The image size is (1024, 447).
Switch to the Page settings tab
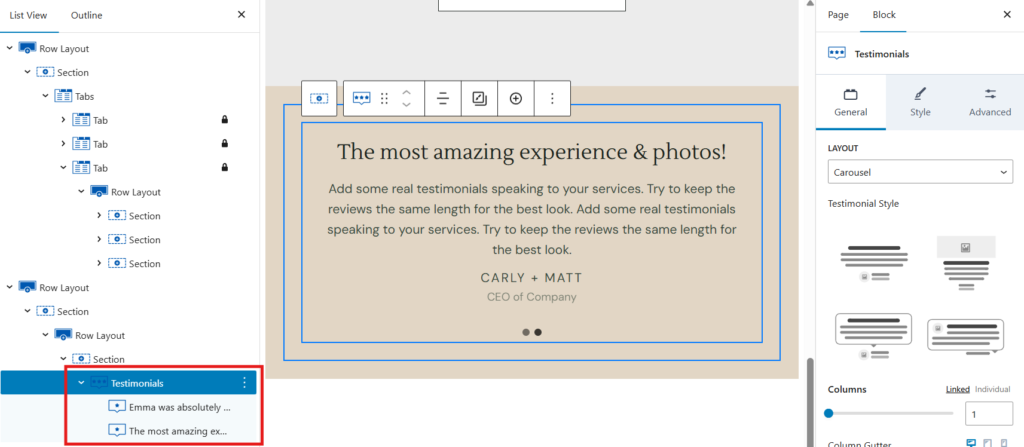tap(838, 15)
